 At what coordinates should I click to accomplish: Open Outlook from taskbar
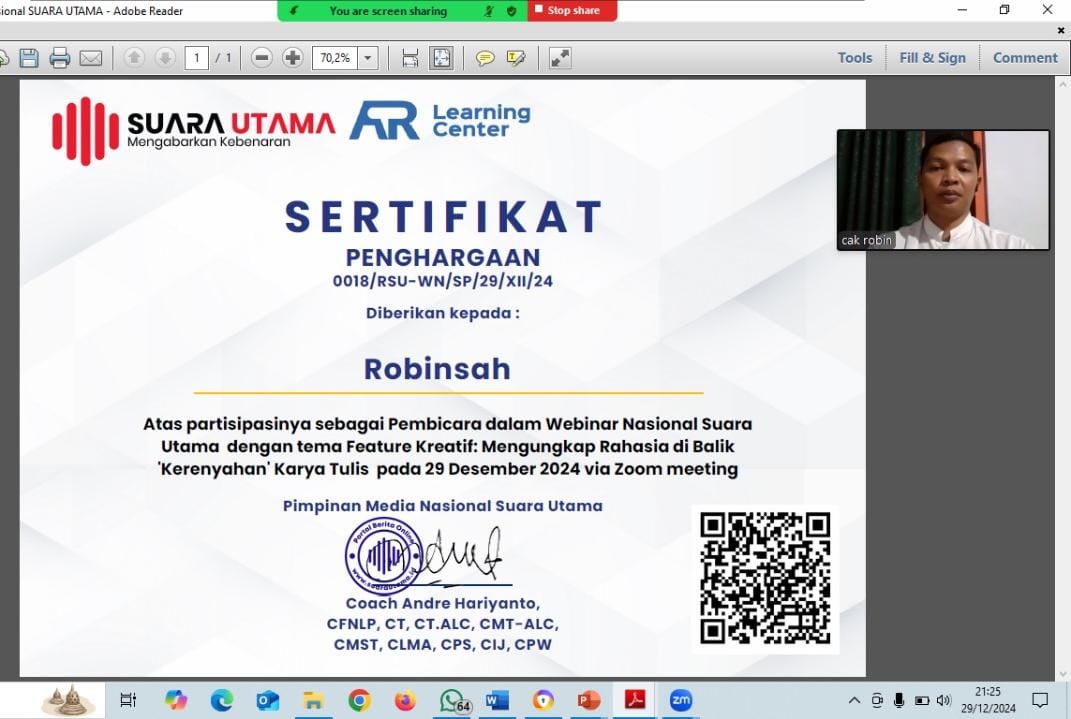267,700
